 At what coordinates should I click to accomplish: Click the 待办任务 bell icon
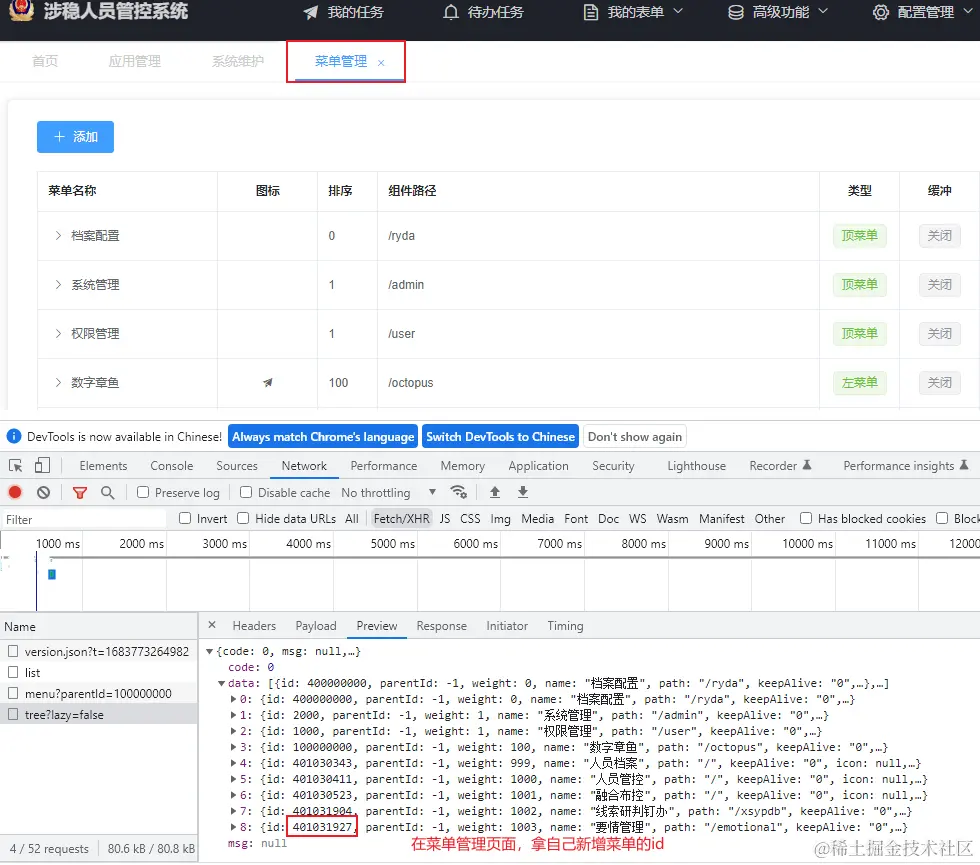point(451,12)
